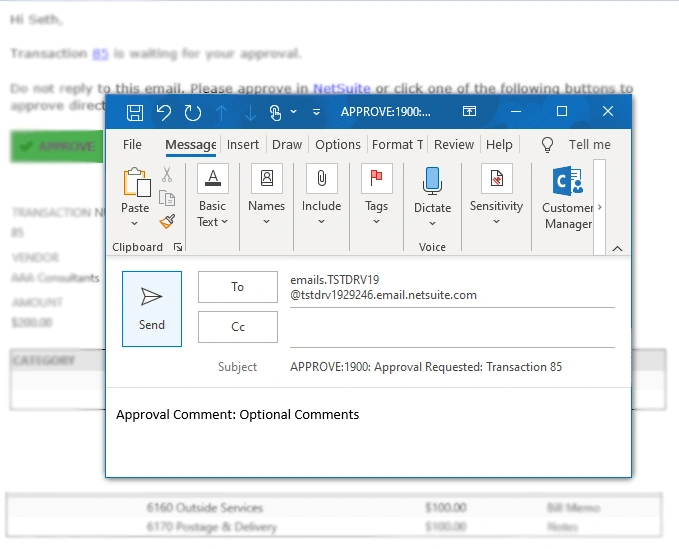Viewport: 679px width, 549px height.
Task: Undo the last action
Action: point(164,112)
